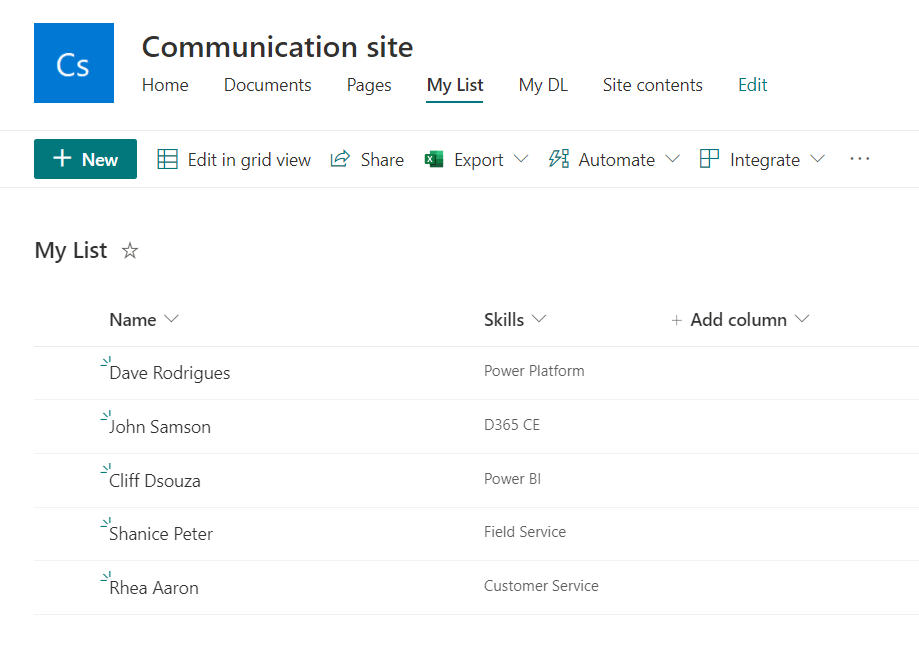
Task: Select the Integrate icon
Action: point(709,159)
